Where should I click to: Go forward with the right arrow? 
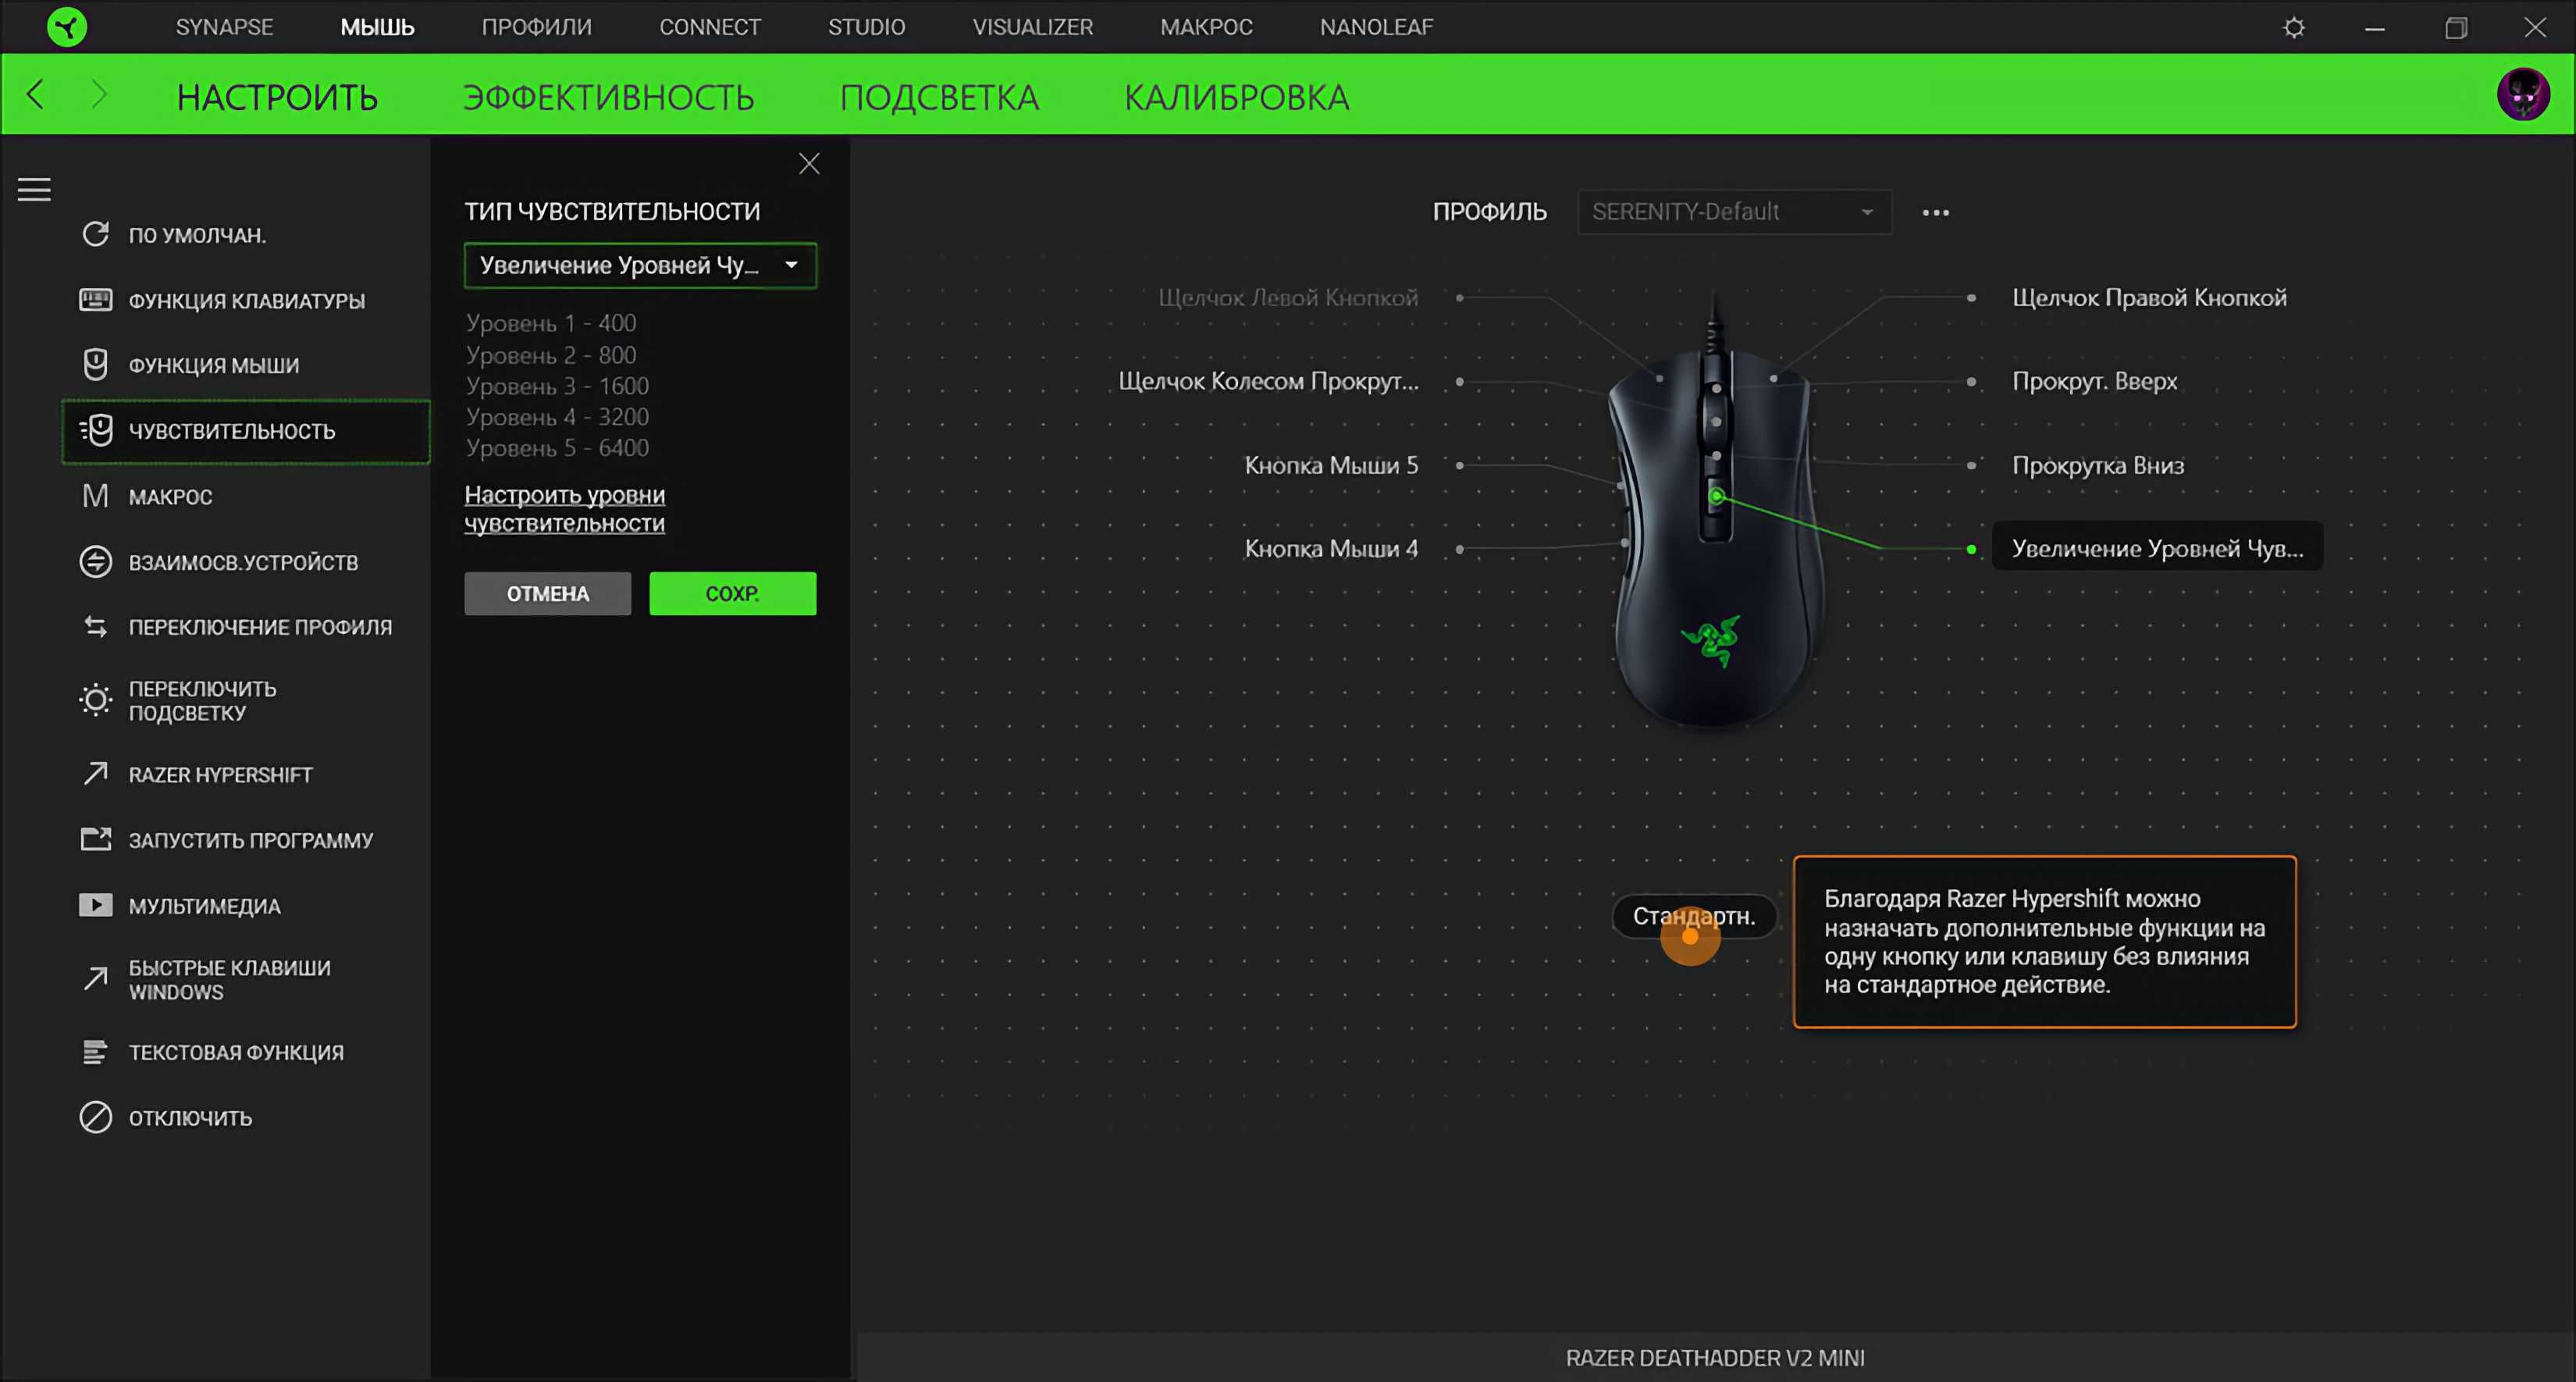pyautogui.click(x=98, y=95)
